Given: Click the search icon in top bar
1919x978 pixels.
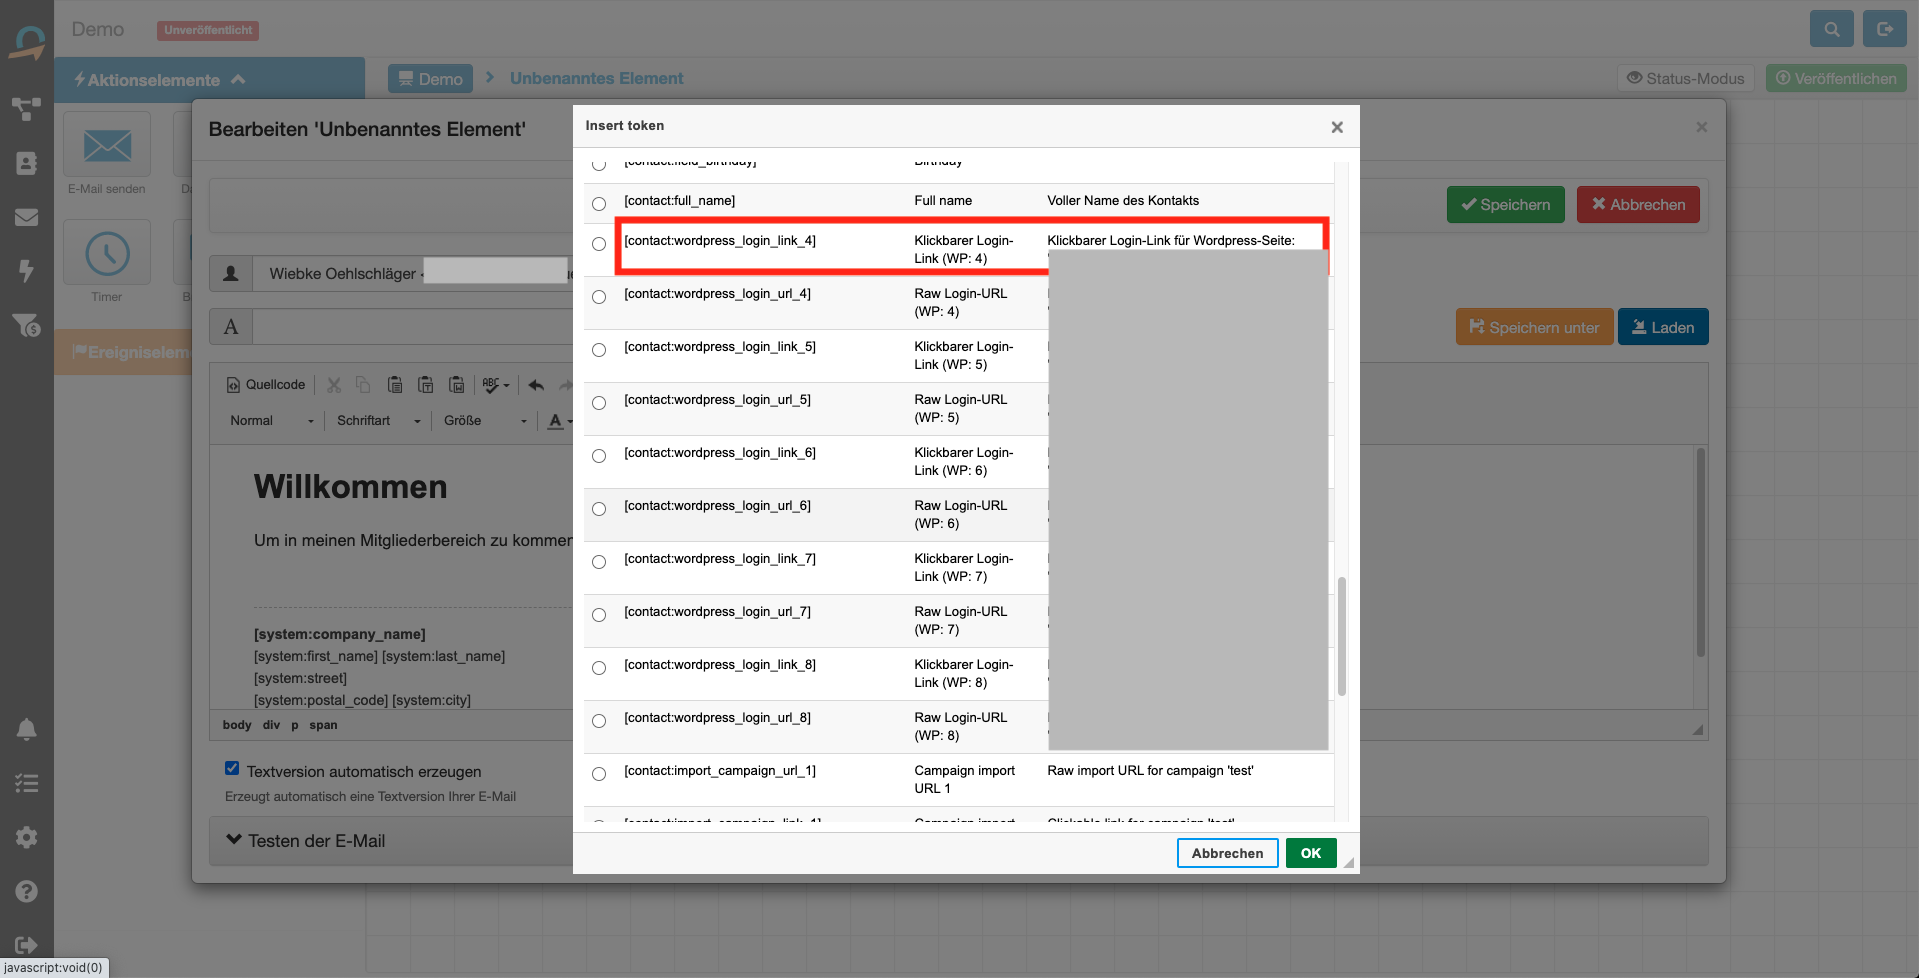Looking at the screenshot, I should tap(1831, 29).
